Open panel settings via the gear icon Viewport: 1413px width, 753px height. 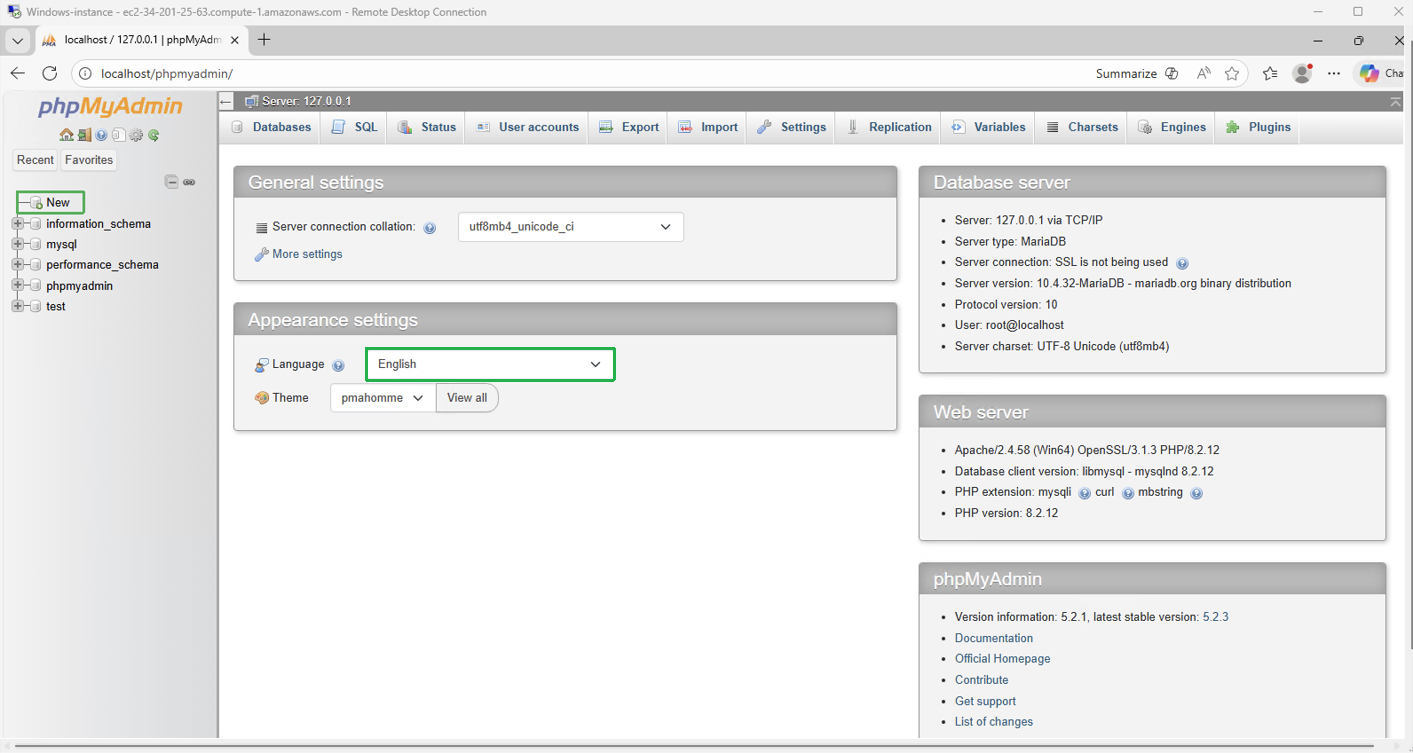coord(135,134)
